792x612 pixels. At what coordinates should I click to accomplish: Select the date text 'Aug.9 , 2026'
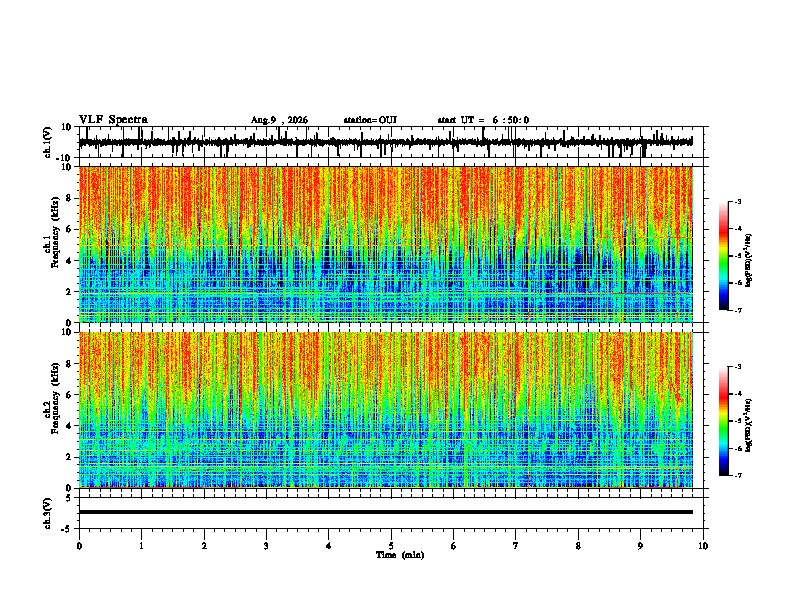pyautogui.click(x=279, y=120)
